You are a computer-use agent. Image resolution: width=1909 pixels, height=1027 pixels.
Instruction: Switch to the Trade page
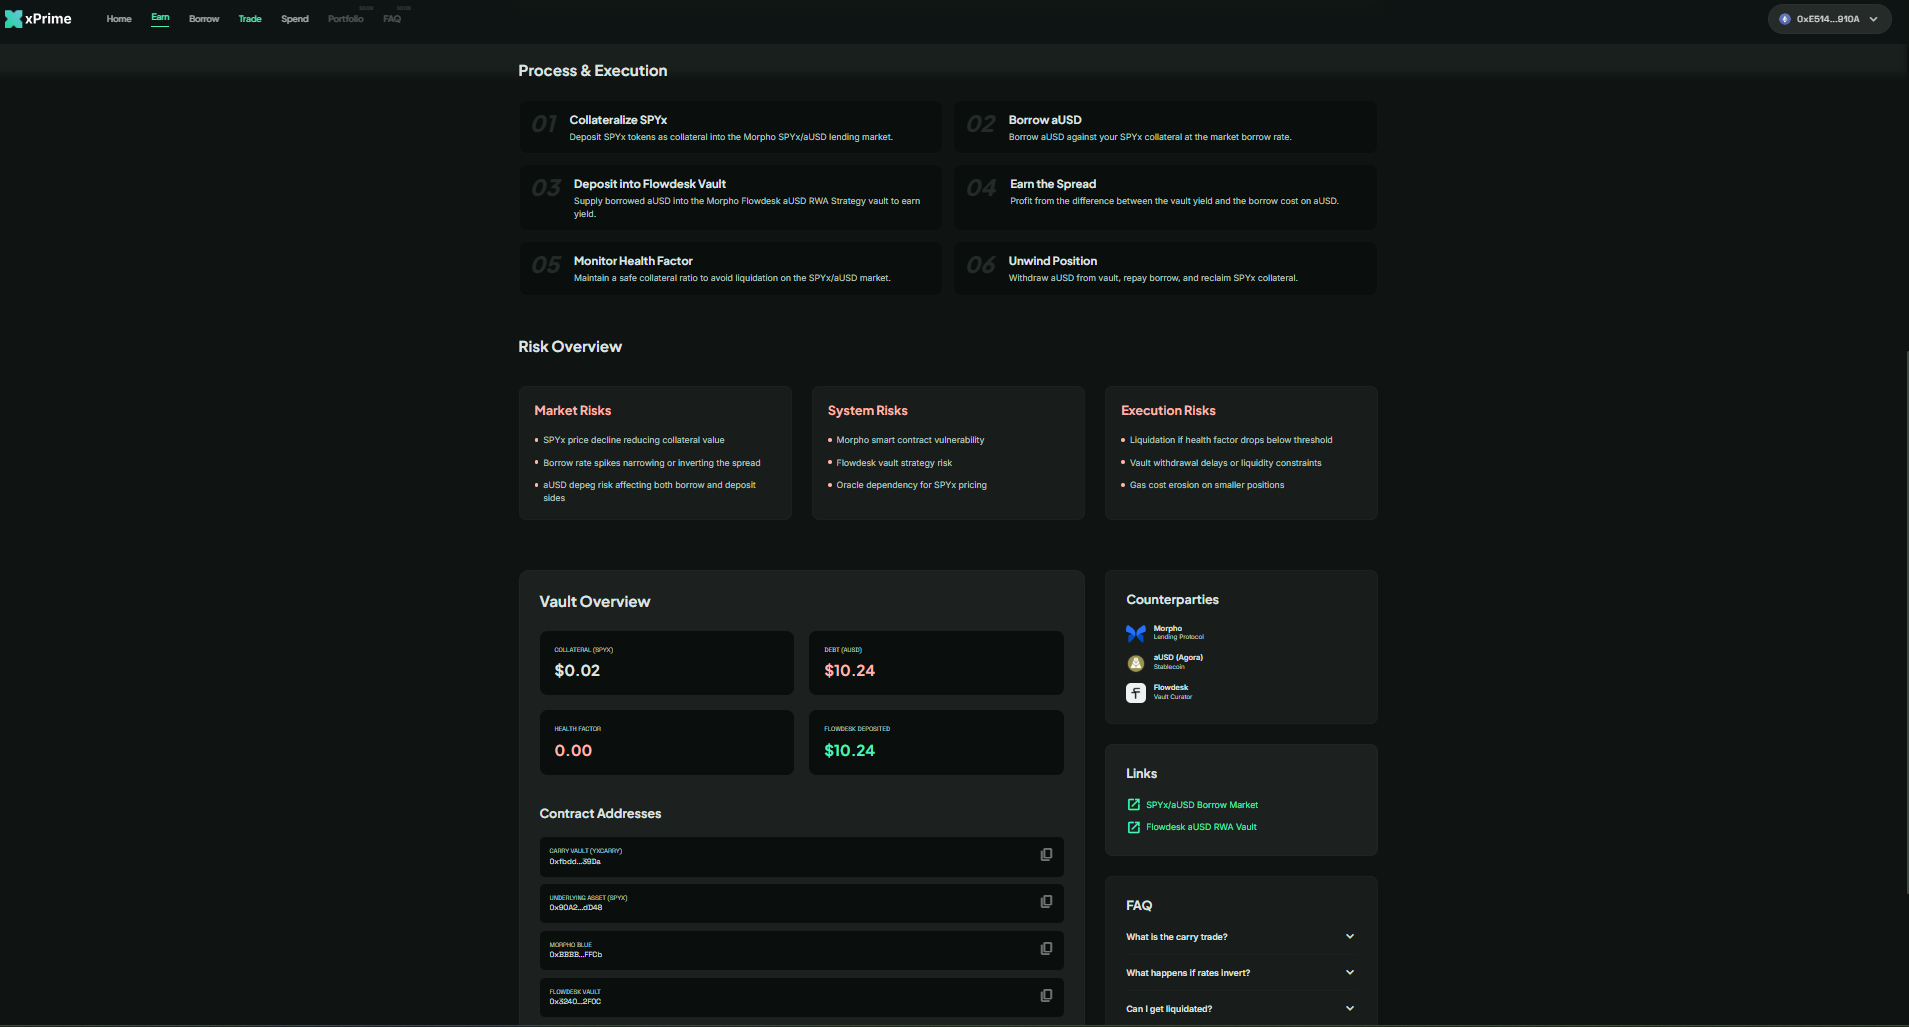(250, 19)
